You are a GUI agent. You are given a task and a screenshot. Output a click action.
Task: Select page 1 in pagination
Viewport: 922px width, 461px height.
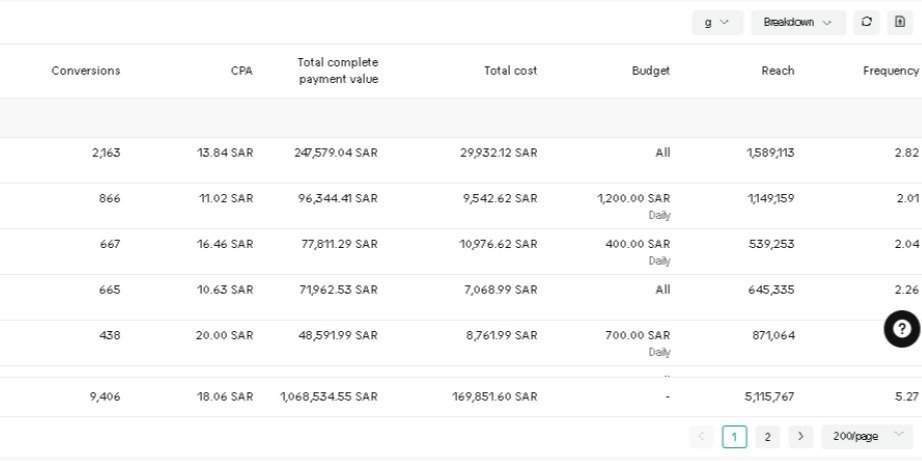tap(734, 436)
